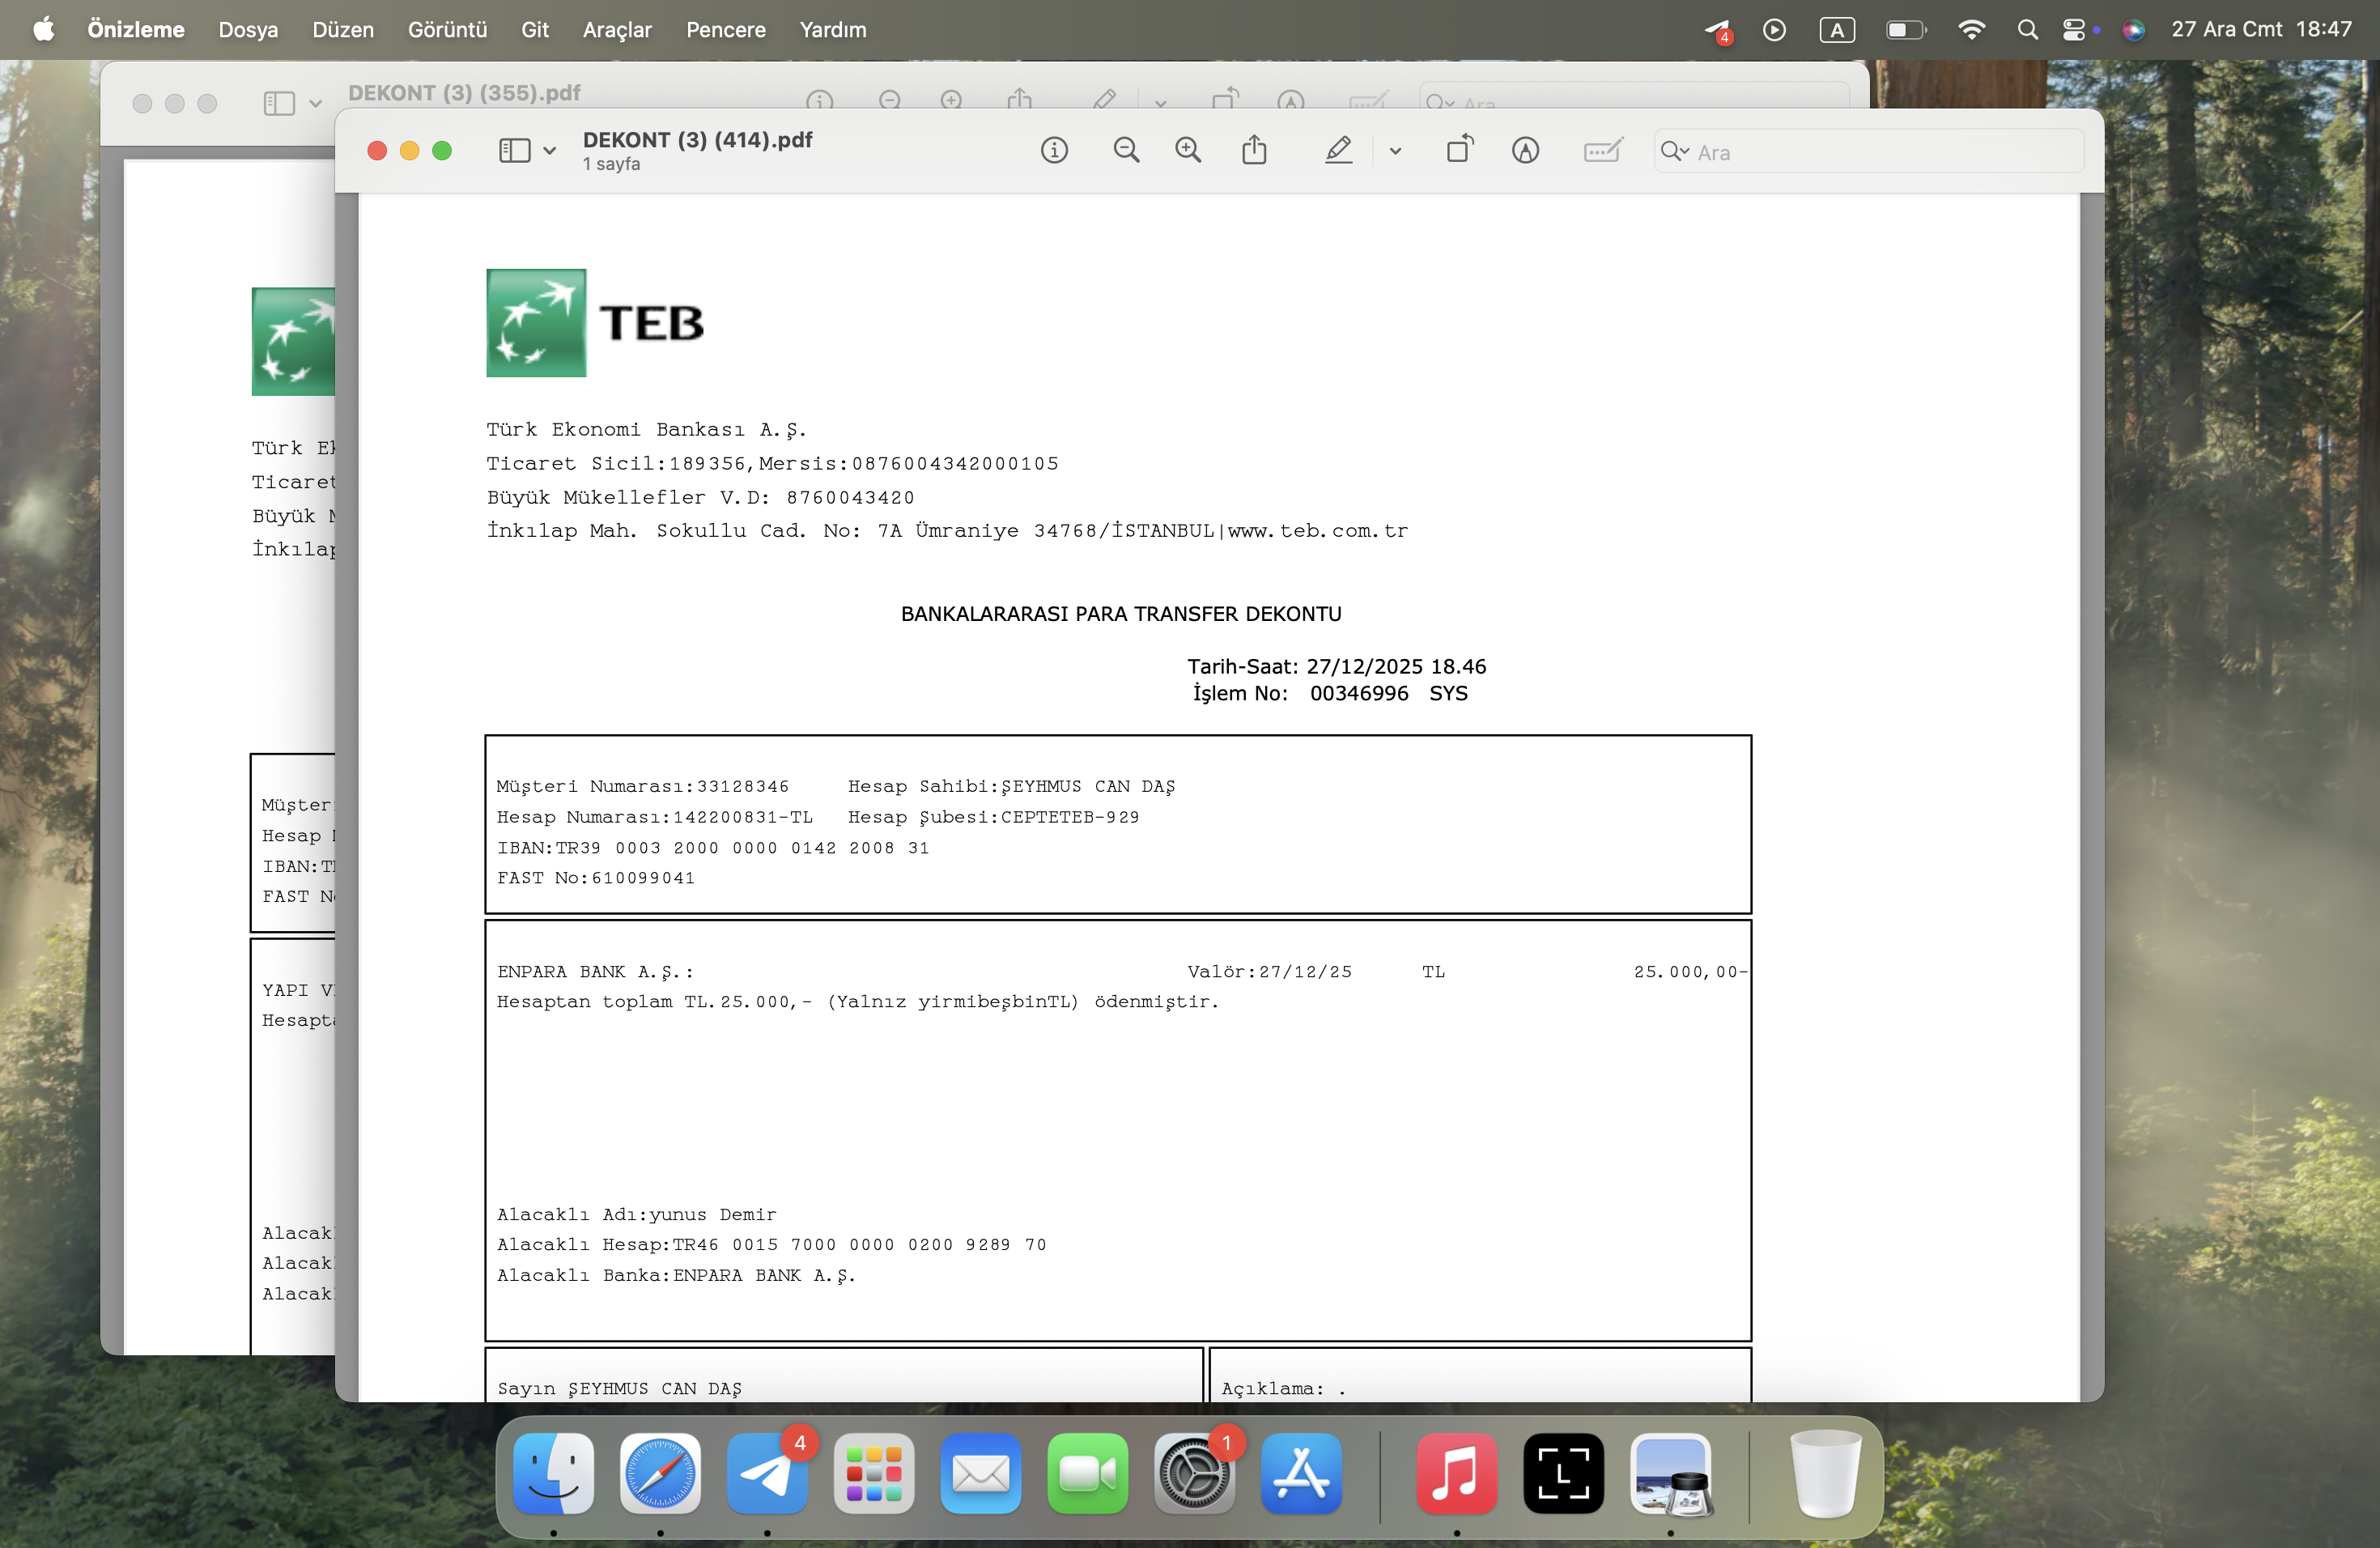Select the FAST No:610099041 text

click(596, 878)
